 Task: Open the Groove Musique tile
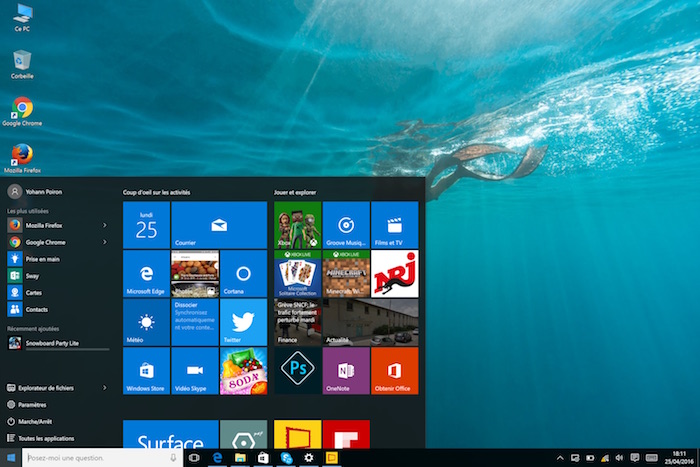click(x=346, y=225)
